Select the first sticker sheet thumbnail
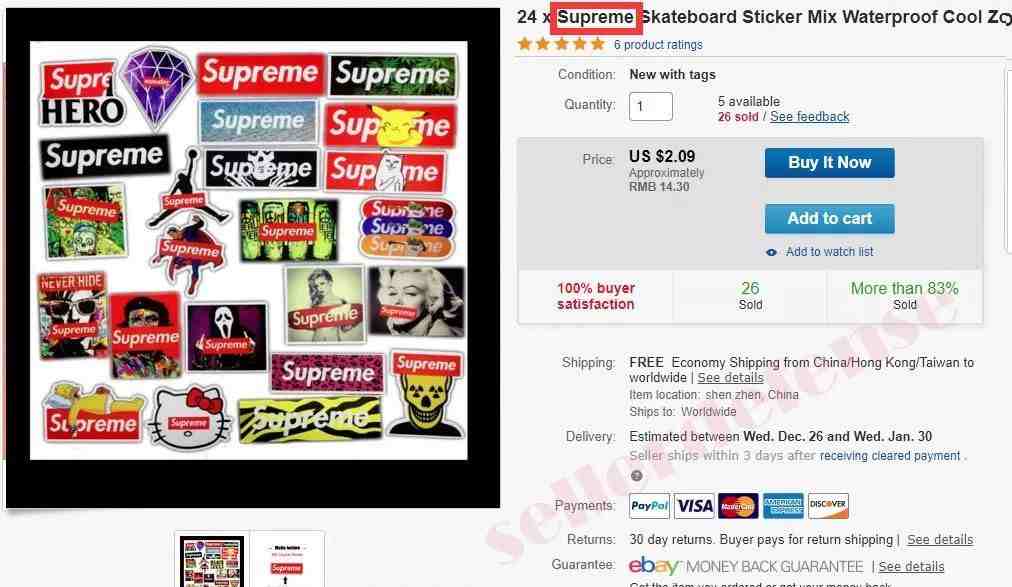Viewport: 1012px width, 587px height. [212, 561]
